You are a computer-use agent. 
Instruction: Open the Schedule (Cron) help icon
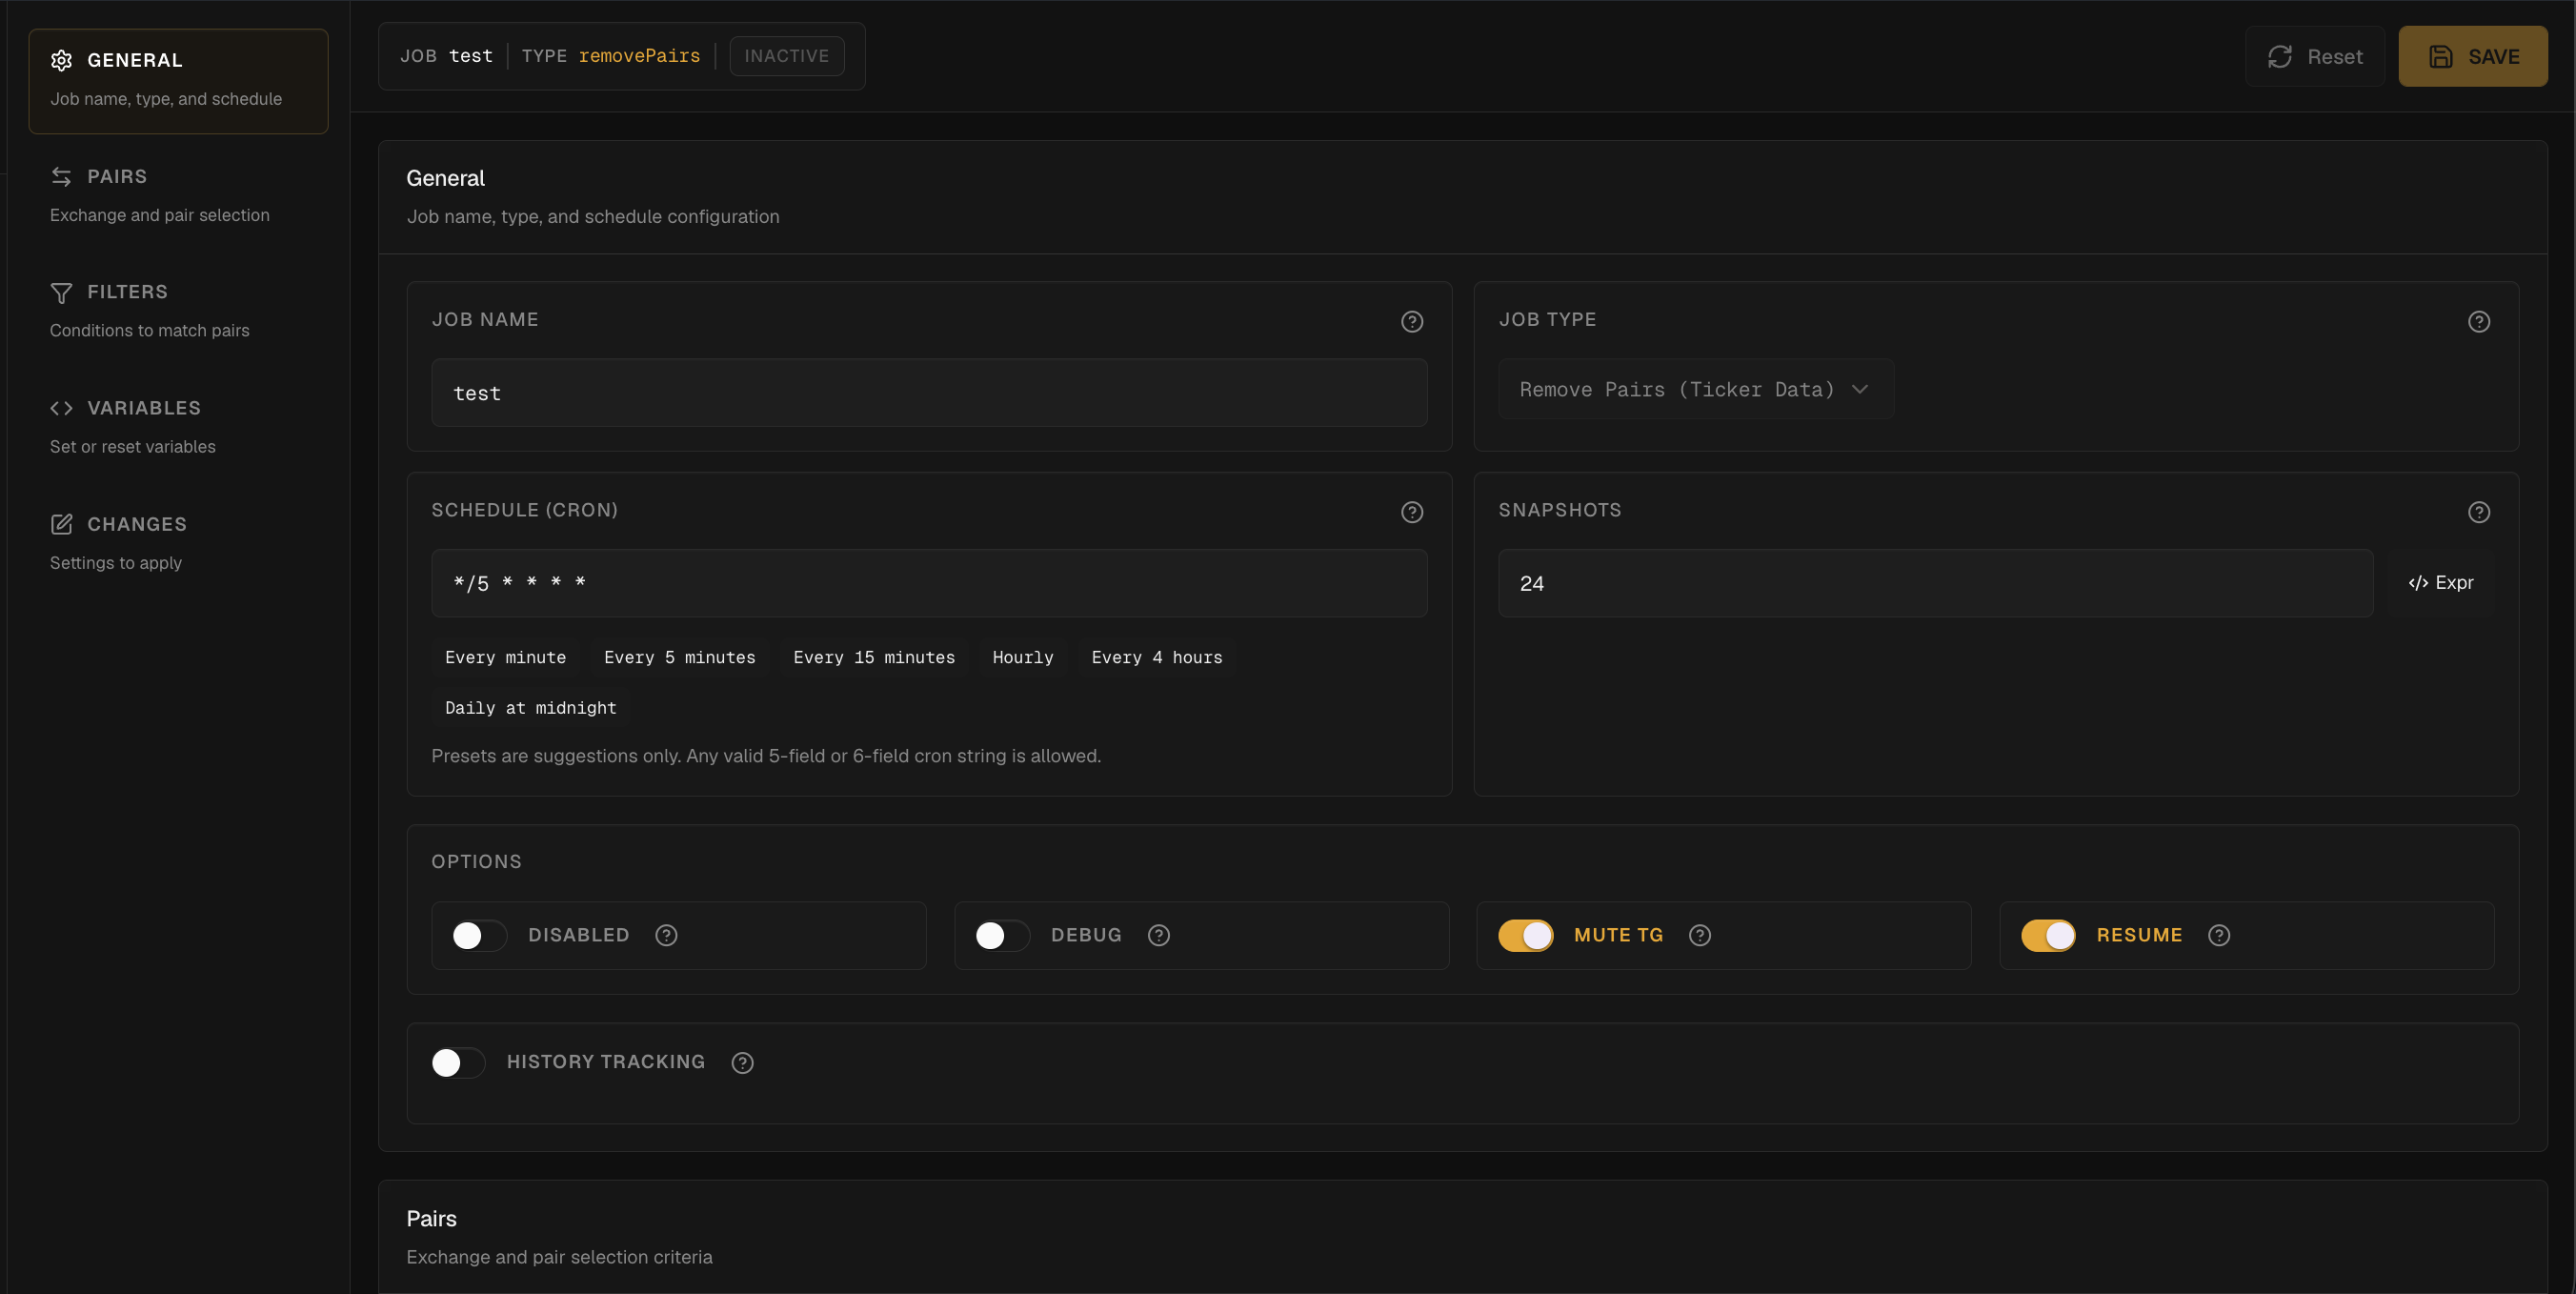pyautogui.click(x=1412, y=512)
